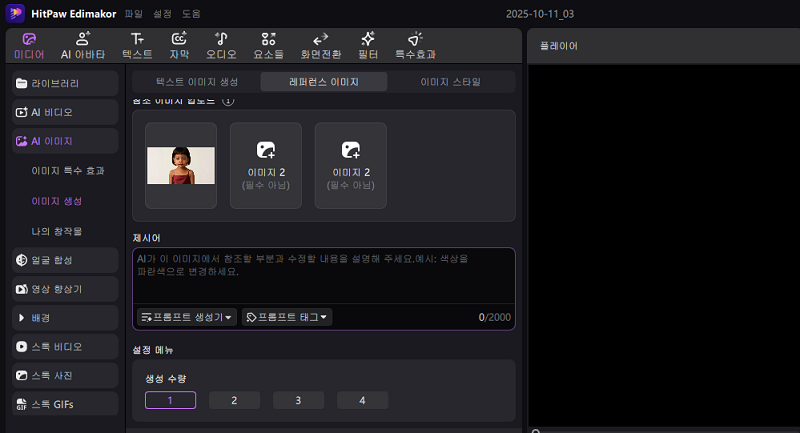Click the 얼굴 합성 sidebar button

point(65,260)
